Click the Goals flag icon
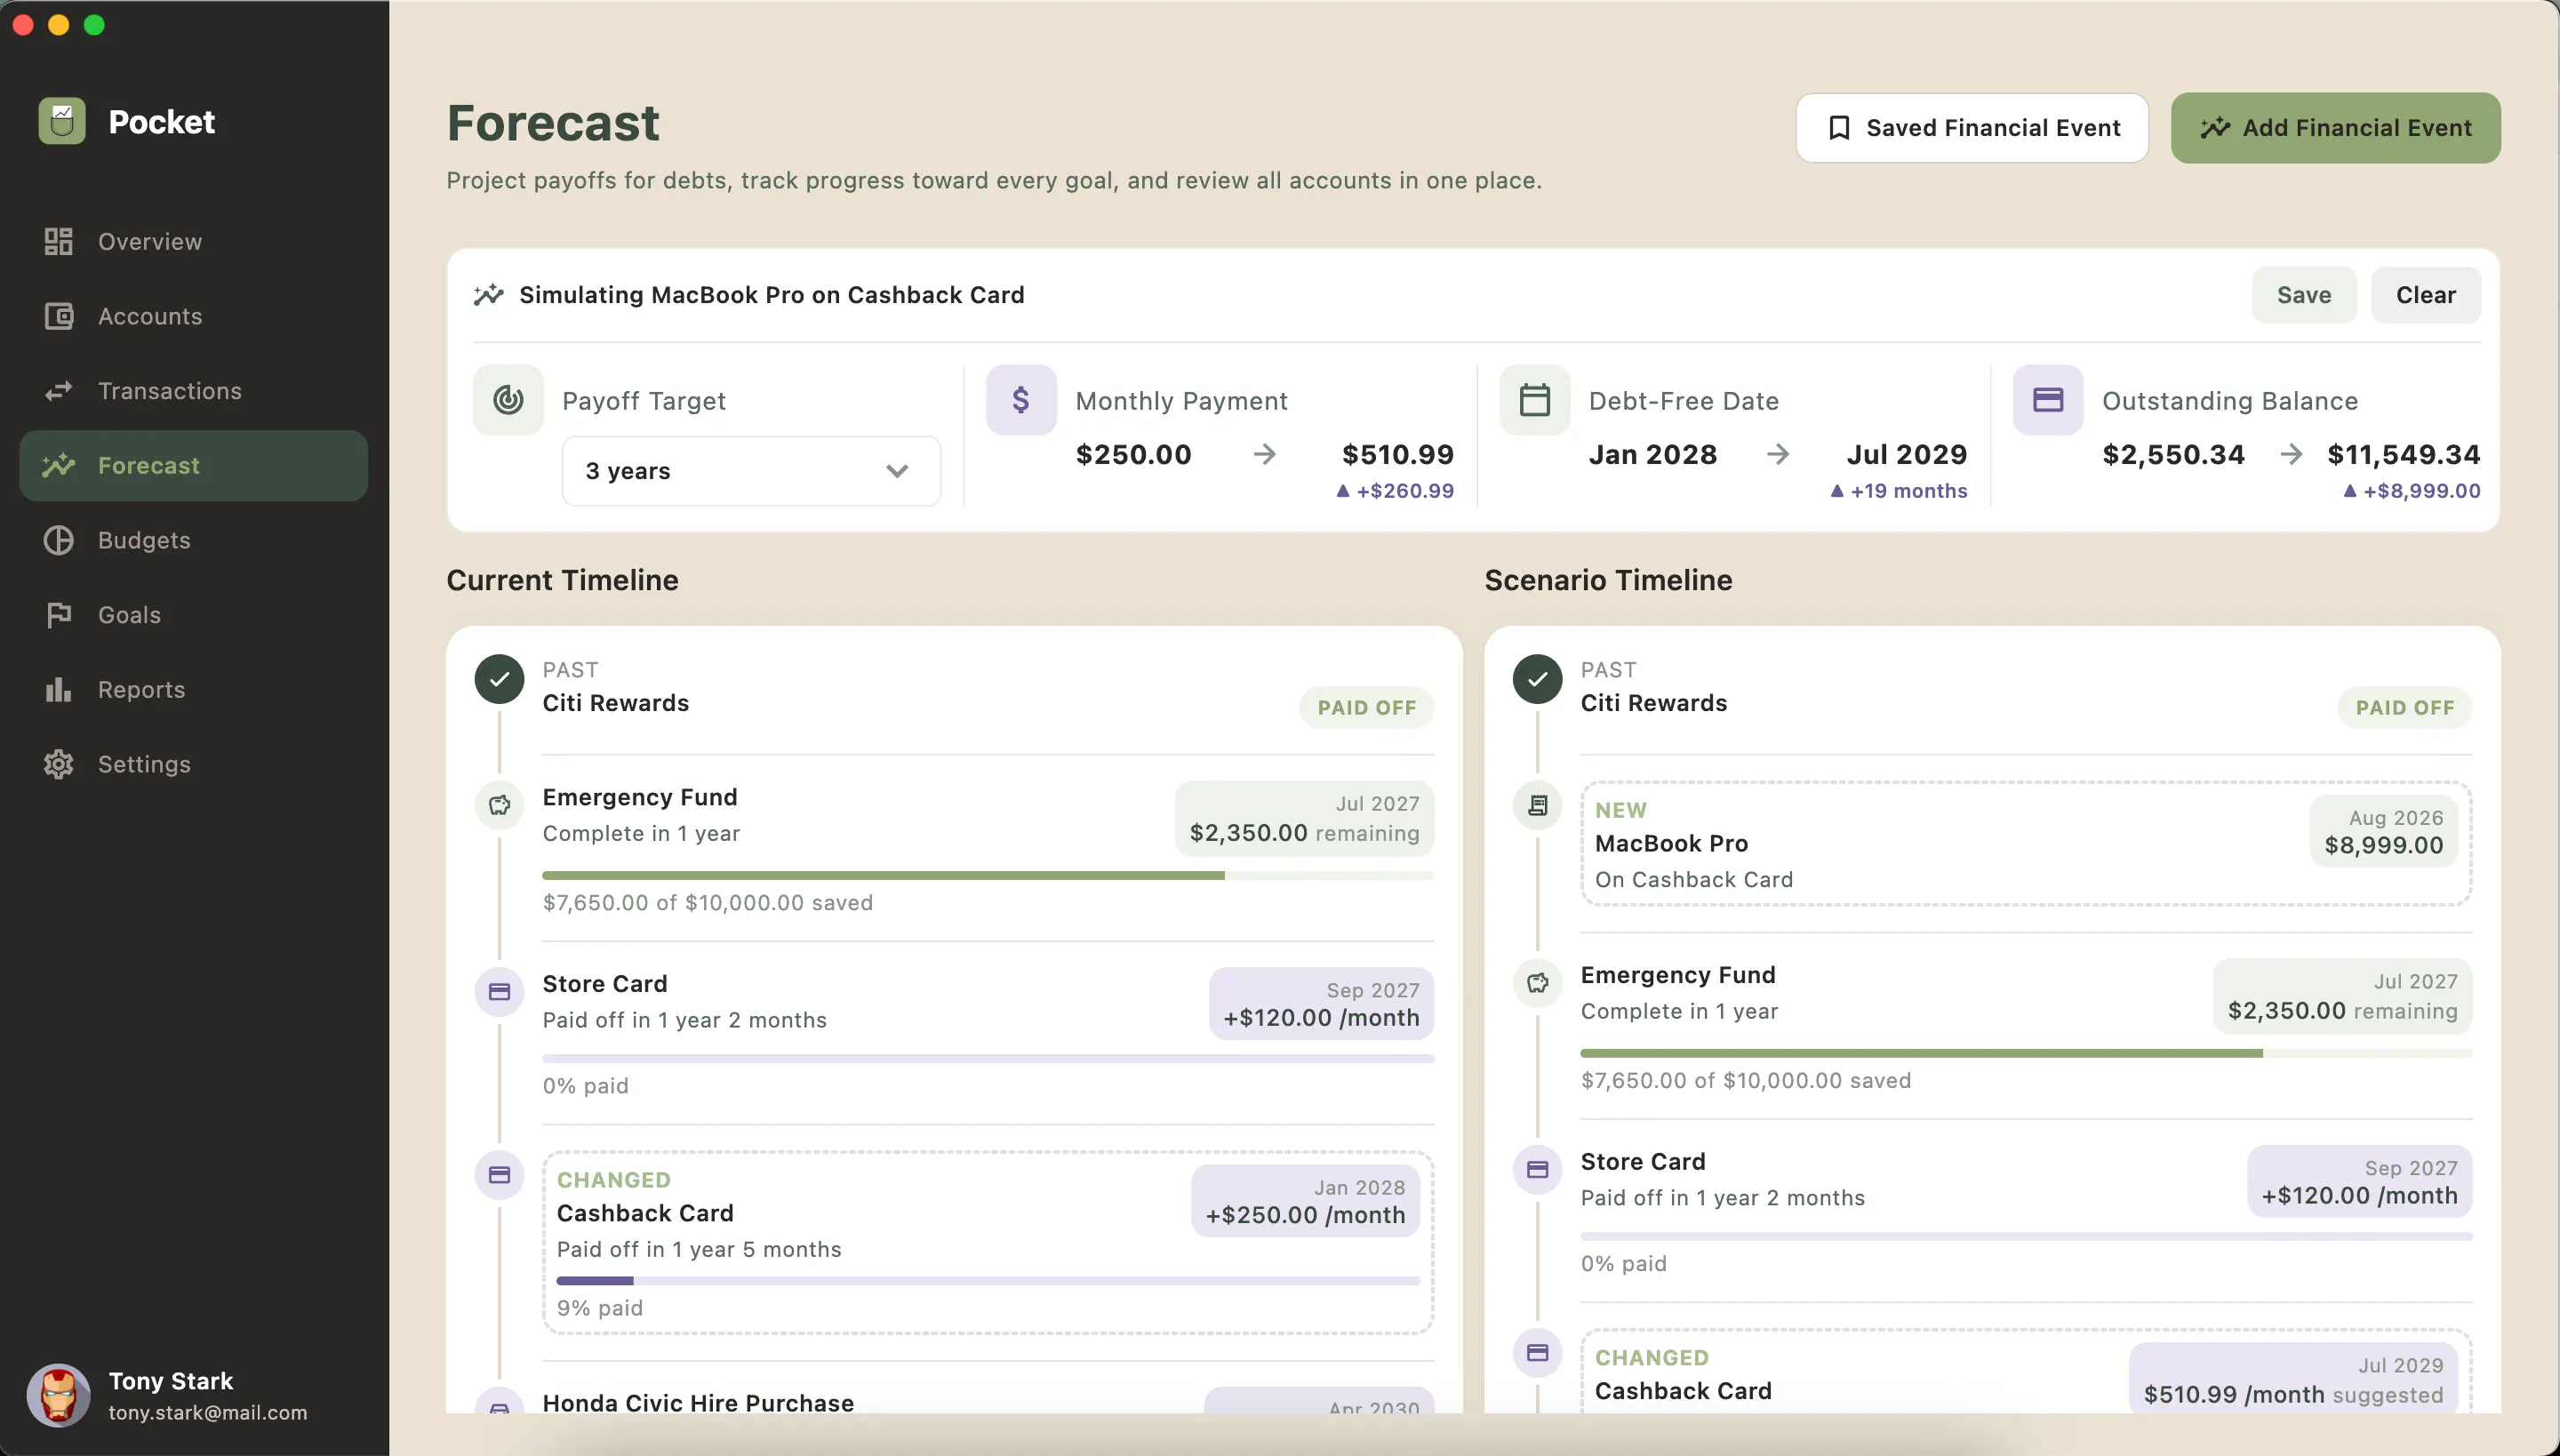2560x1456 pixels. click(58, 615)
